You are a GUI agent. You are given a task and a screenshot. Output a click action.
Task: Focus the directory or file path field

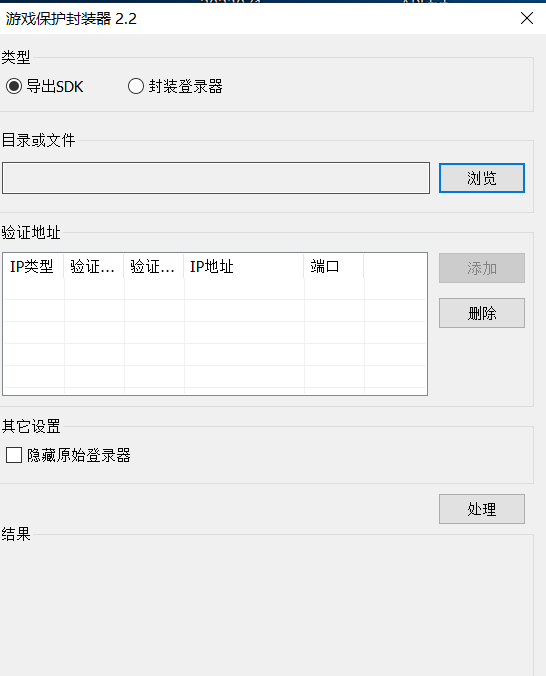click(216, 178)
